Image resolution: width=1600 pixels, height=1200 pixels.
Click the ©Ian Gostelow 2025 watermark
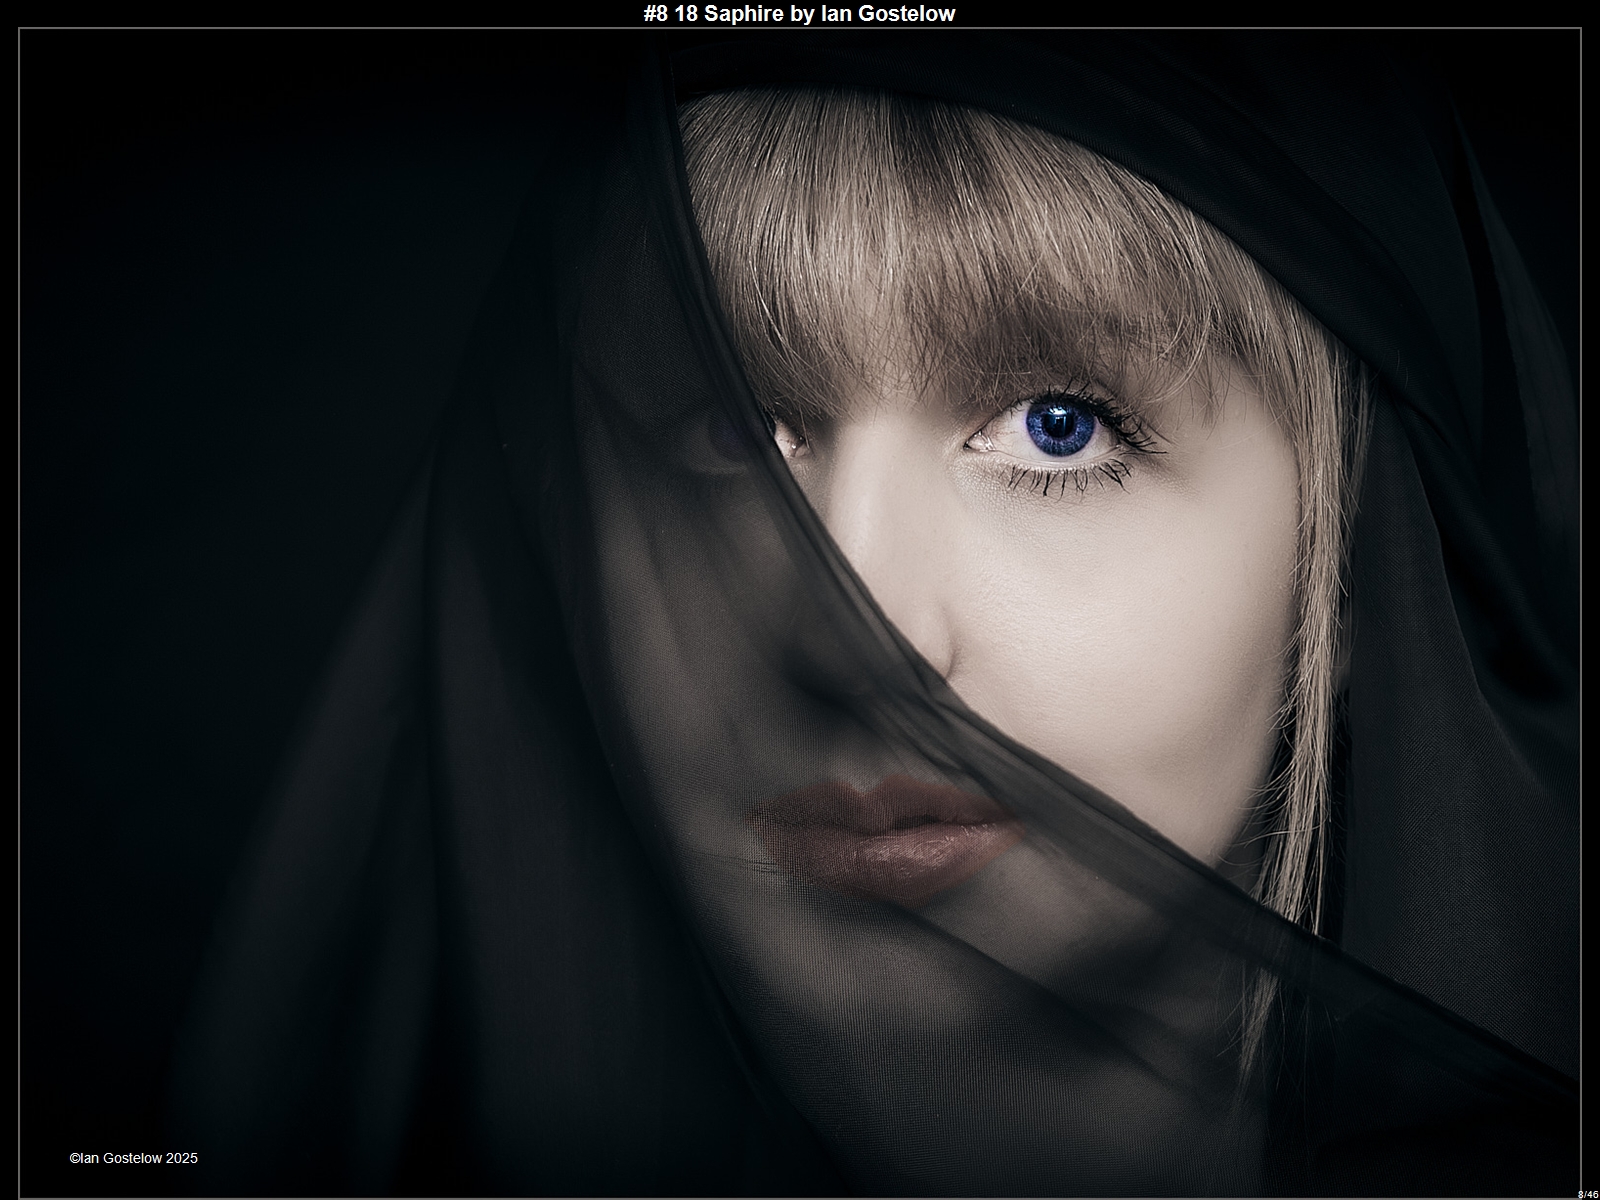[133, 1158]
